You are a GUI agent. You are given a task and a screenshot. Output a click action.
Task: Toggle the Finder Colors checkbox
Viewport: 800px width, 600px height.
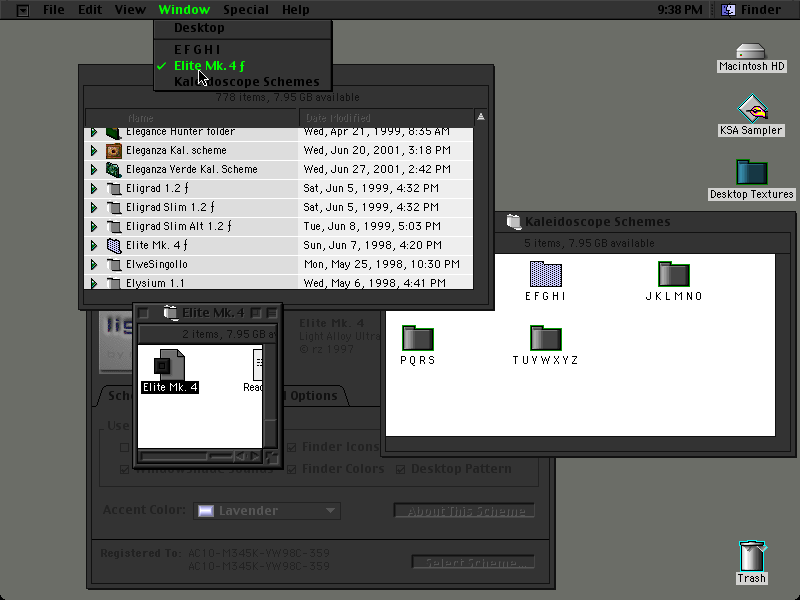[291, 469]
